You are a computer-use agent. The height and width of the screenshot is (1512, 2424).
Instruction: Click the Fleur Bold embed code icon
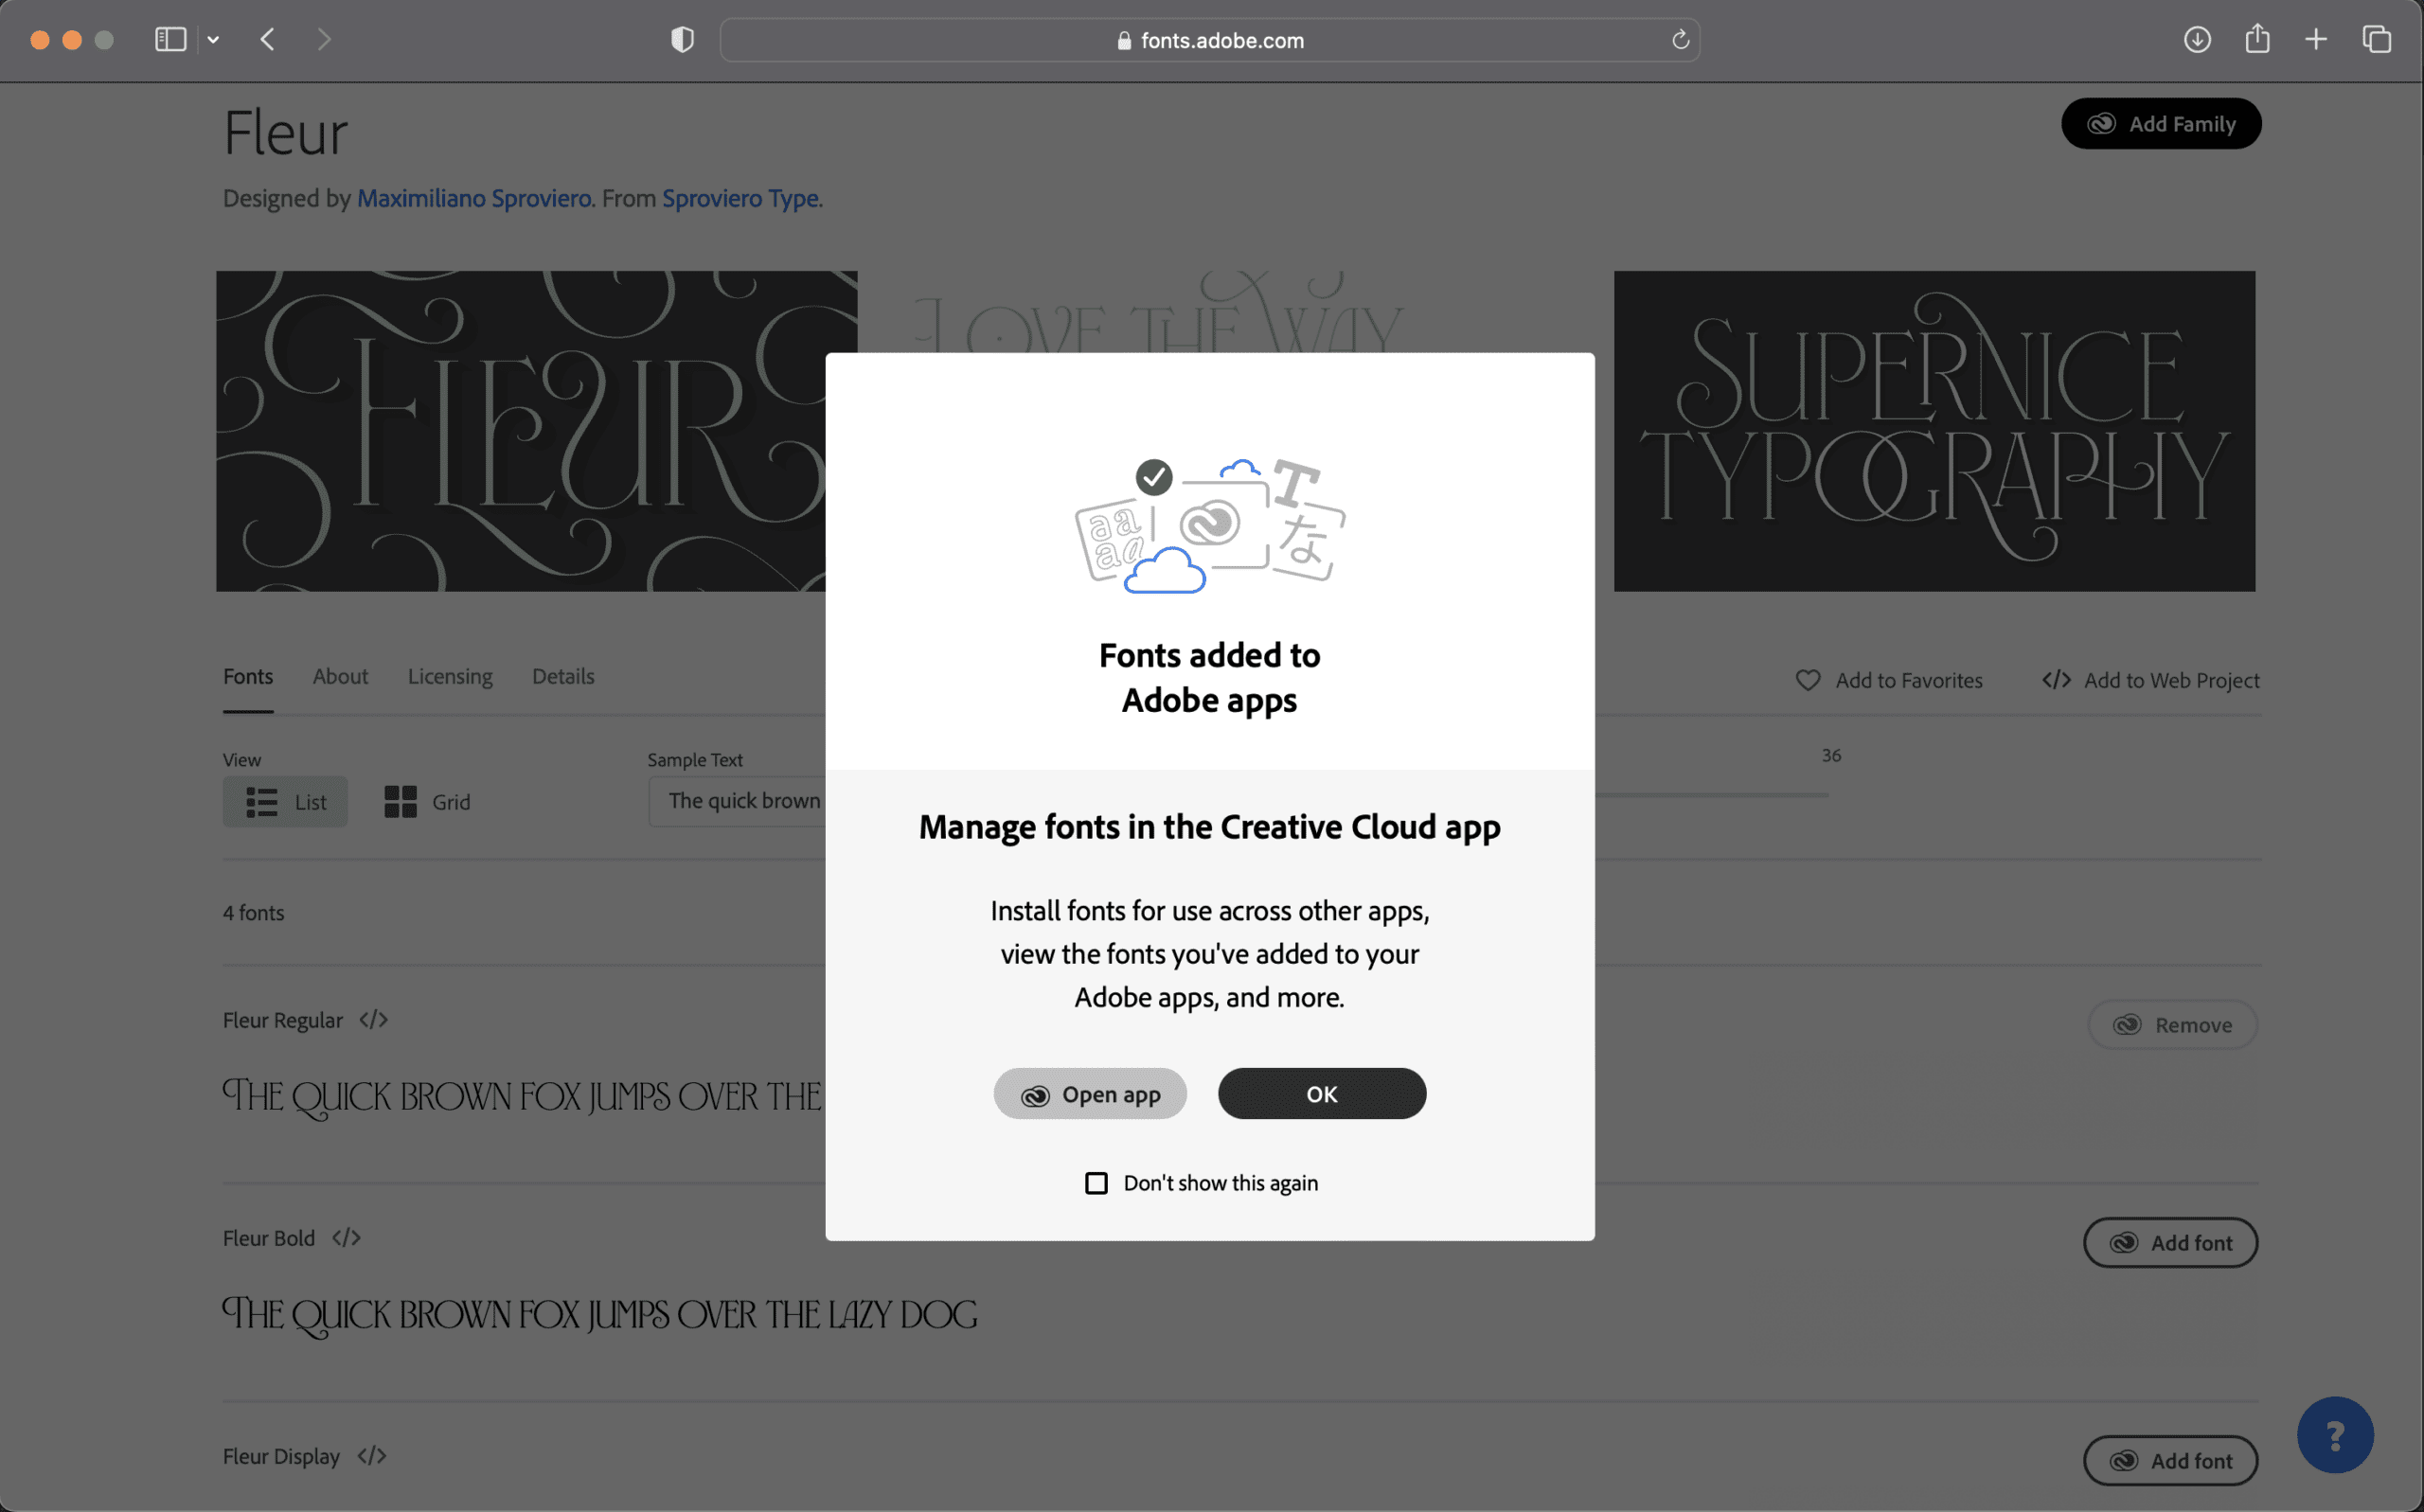347,1238
